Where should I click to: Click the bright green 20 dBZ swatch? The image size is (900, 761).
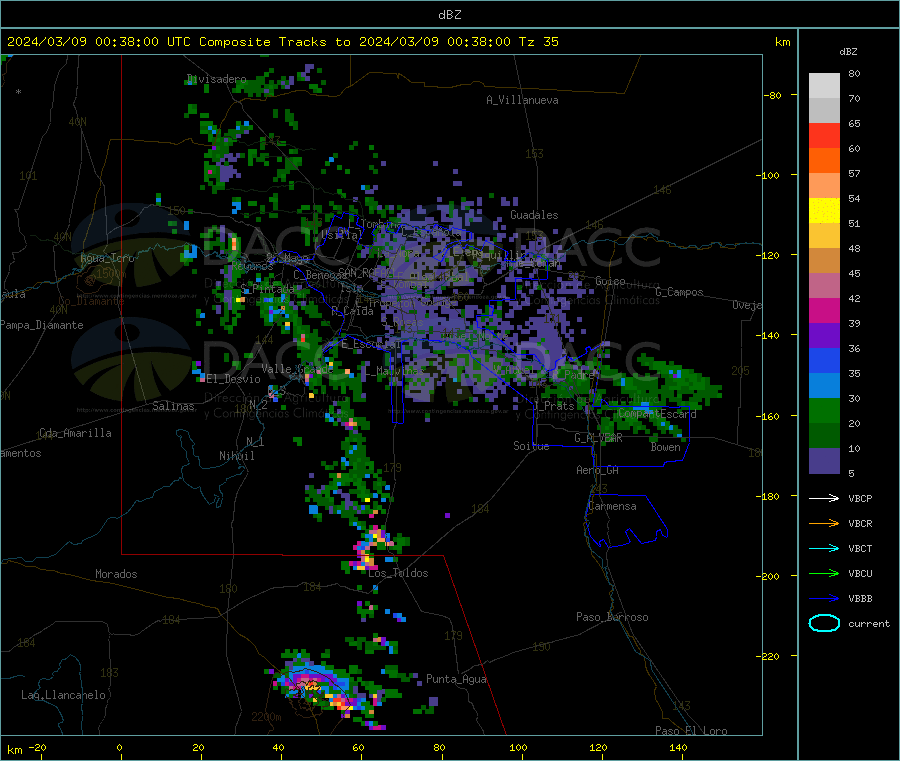(x=824, y=410)
